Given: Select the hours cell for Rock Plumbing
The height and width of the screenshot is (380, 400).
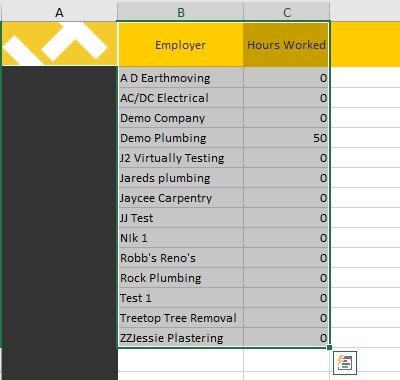Looking at the screenshot, I should point(286,278).
